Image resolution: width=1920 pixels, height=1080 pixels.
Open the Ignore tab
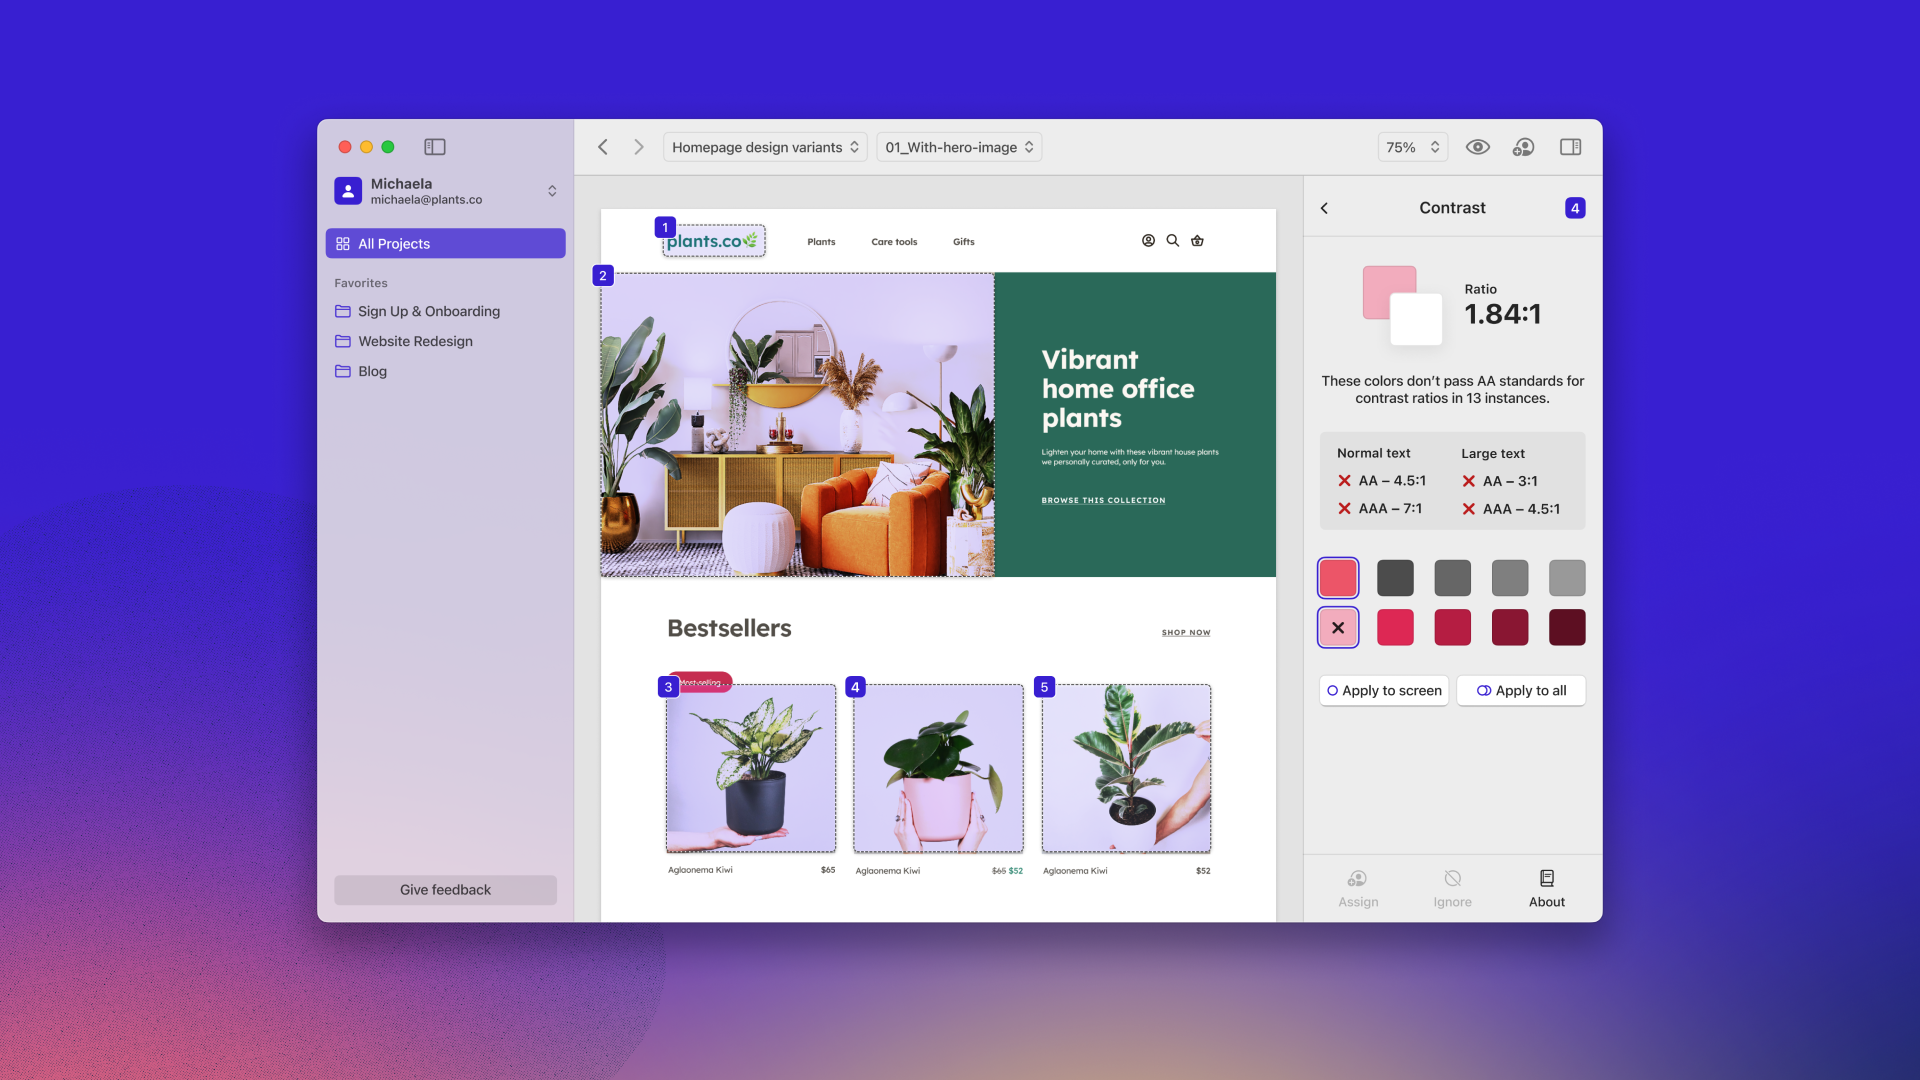(1452, 888)
